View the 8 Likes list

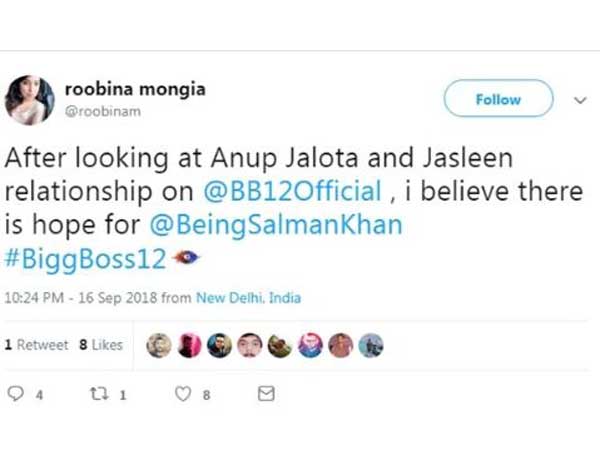(100, 344)
